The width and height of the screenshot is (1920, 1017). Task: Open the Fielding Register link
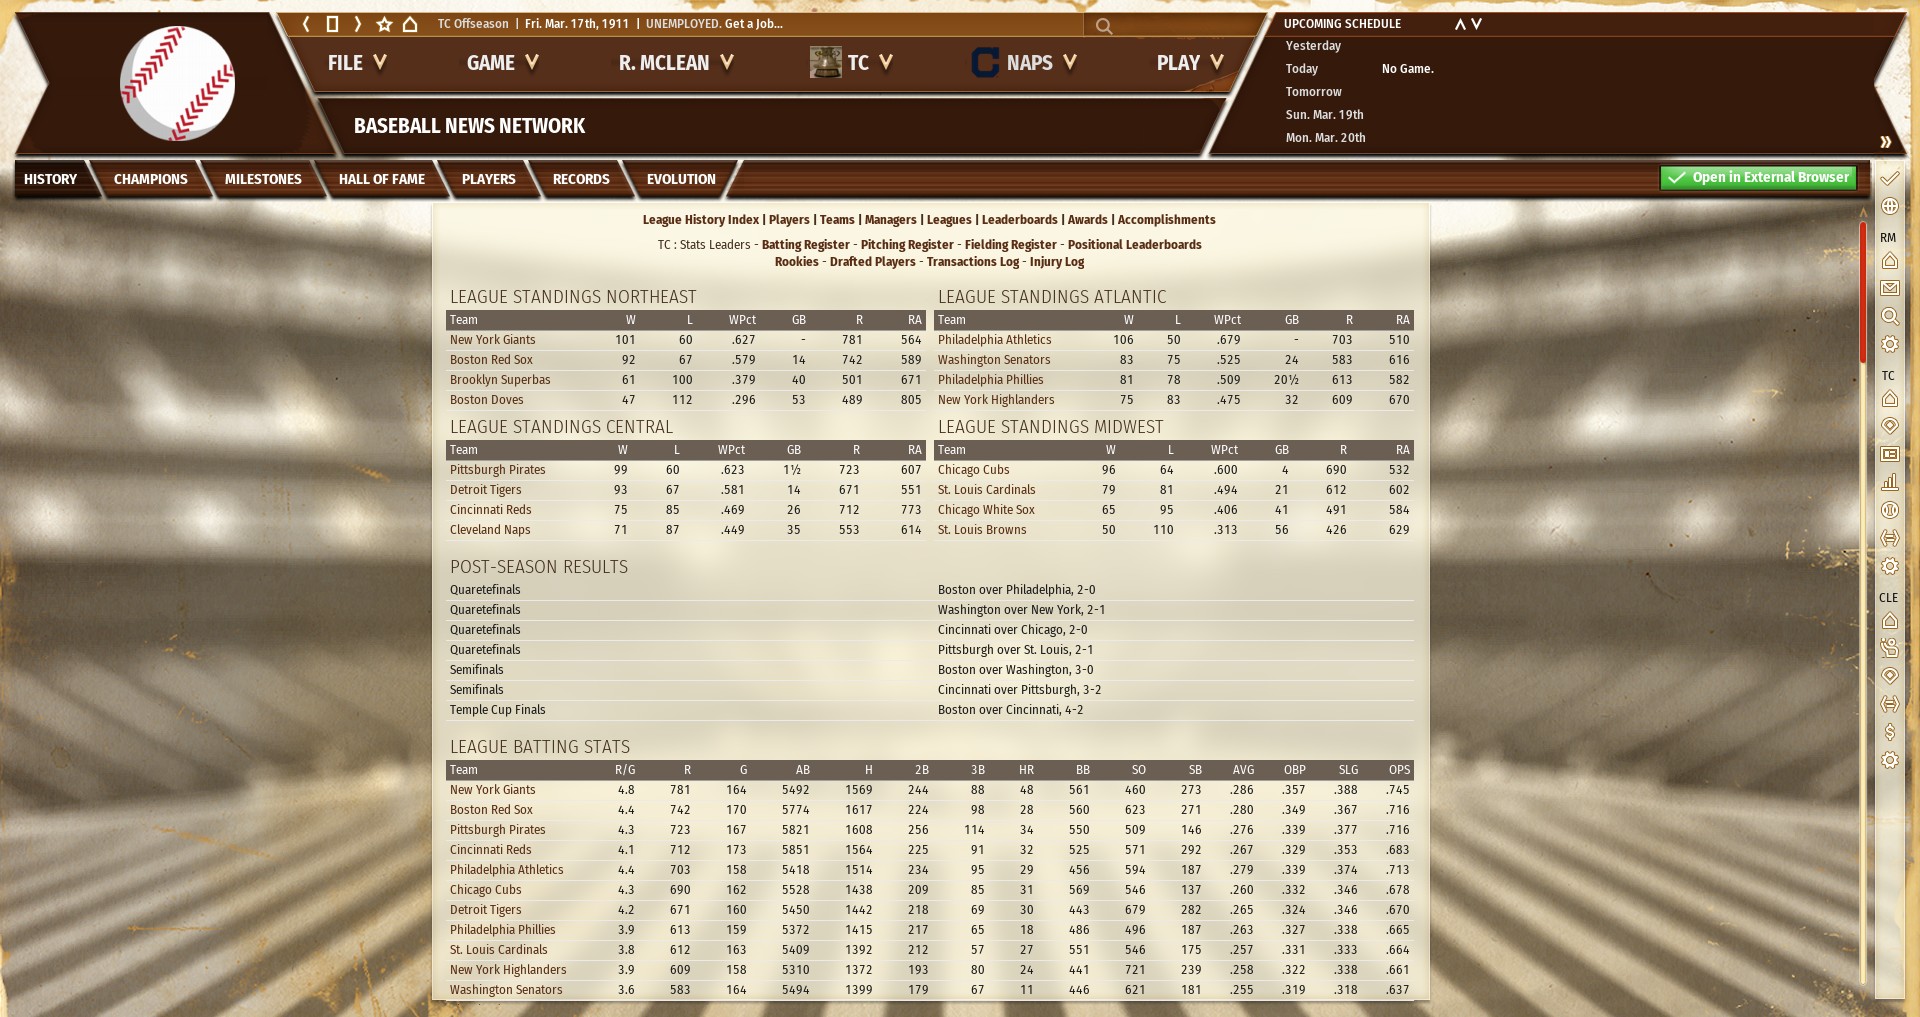(1010, 245)
